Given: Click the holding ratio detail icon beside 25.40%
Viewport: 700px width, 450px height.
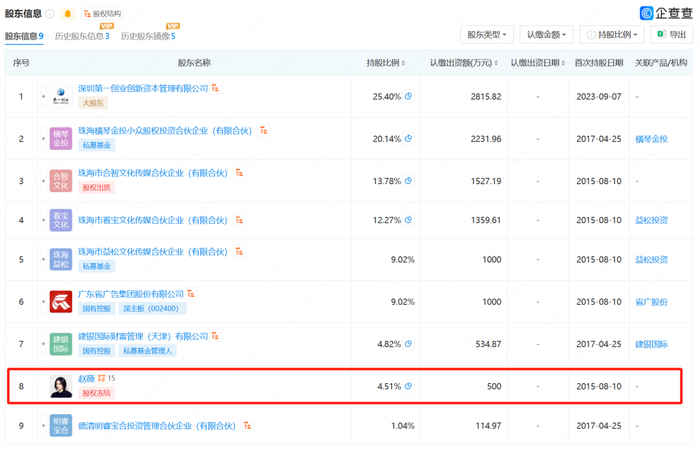Looking at the screenshot, I should [408, 96].
